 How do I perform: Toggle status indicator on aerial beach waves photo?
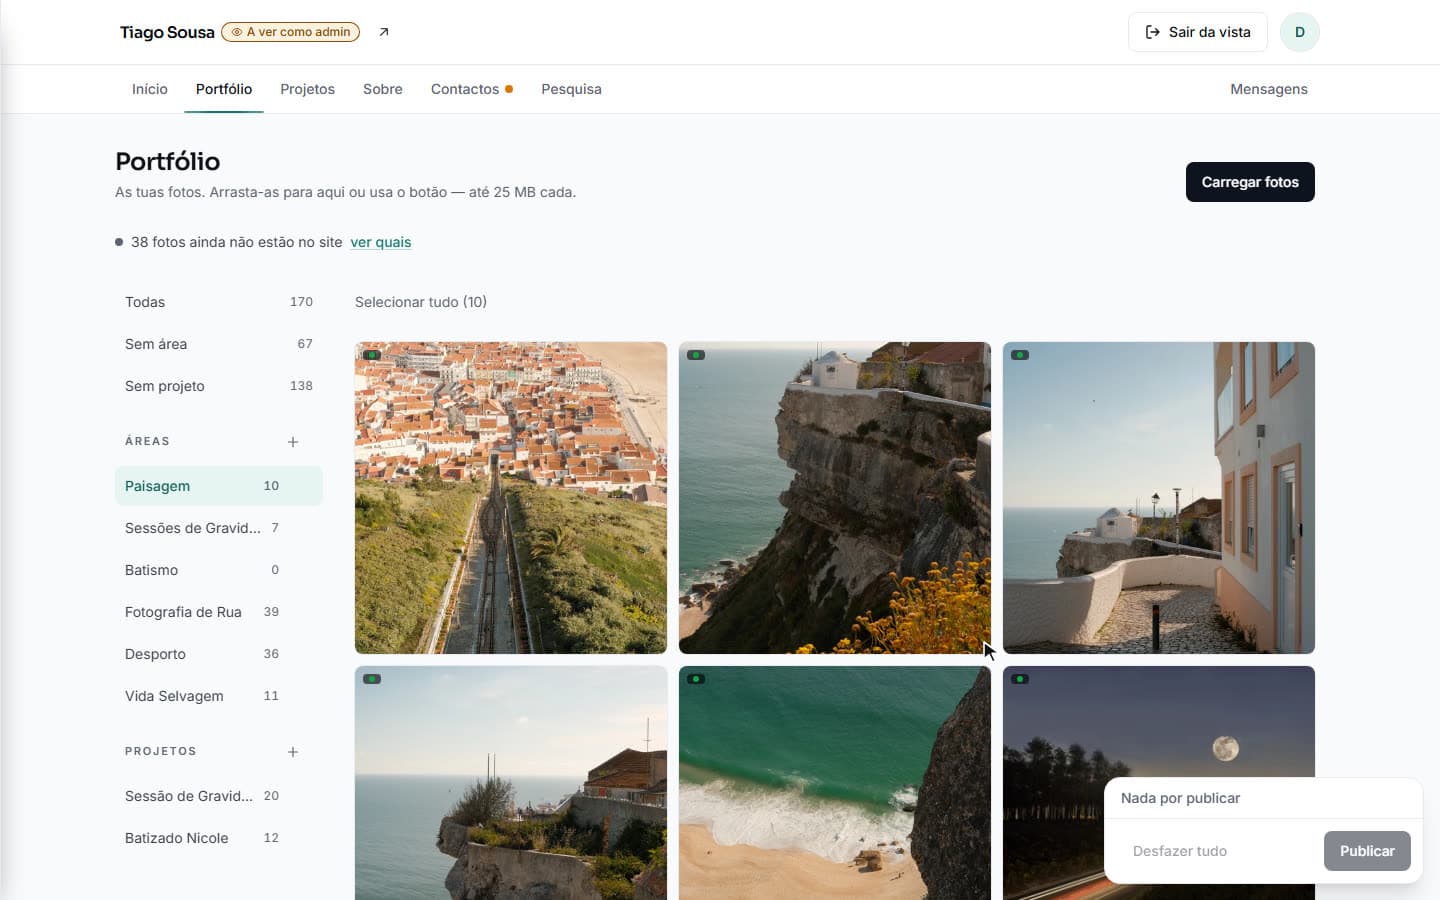696,679
